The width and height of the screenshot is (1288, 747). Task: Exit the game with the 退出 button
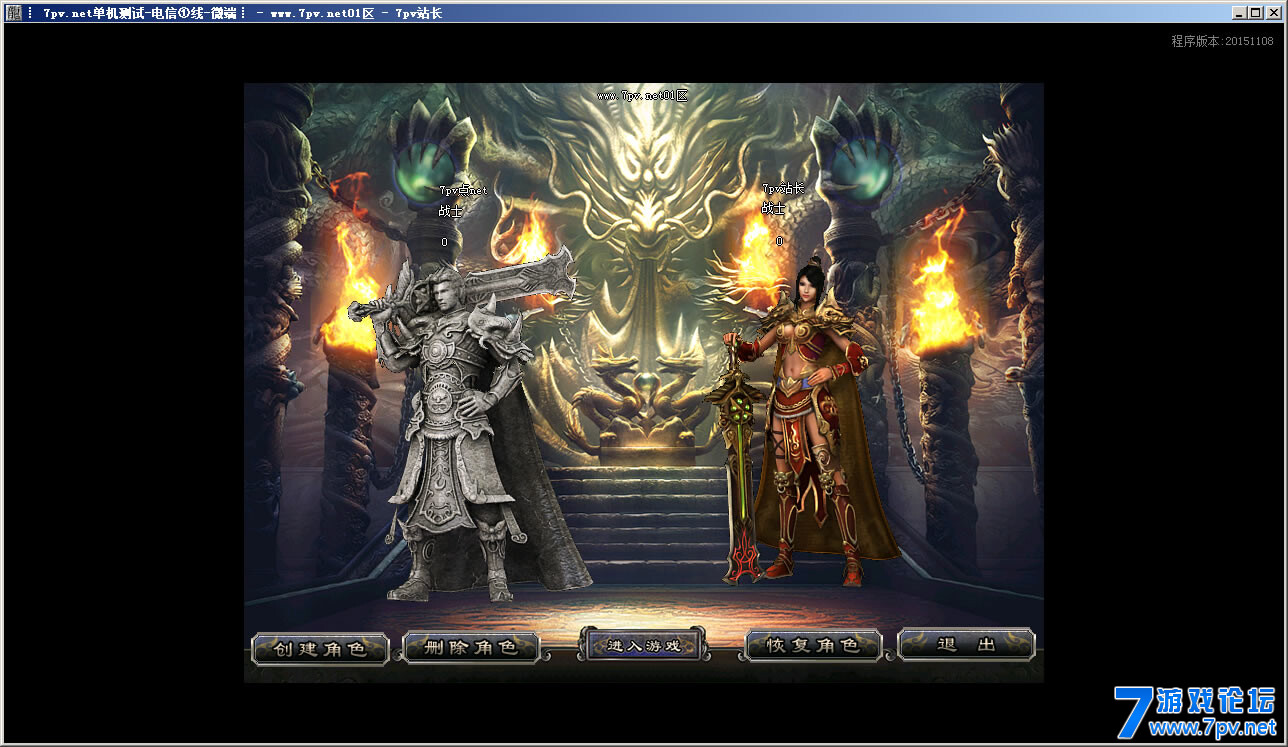(x=966, y=645)
